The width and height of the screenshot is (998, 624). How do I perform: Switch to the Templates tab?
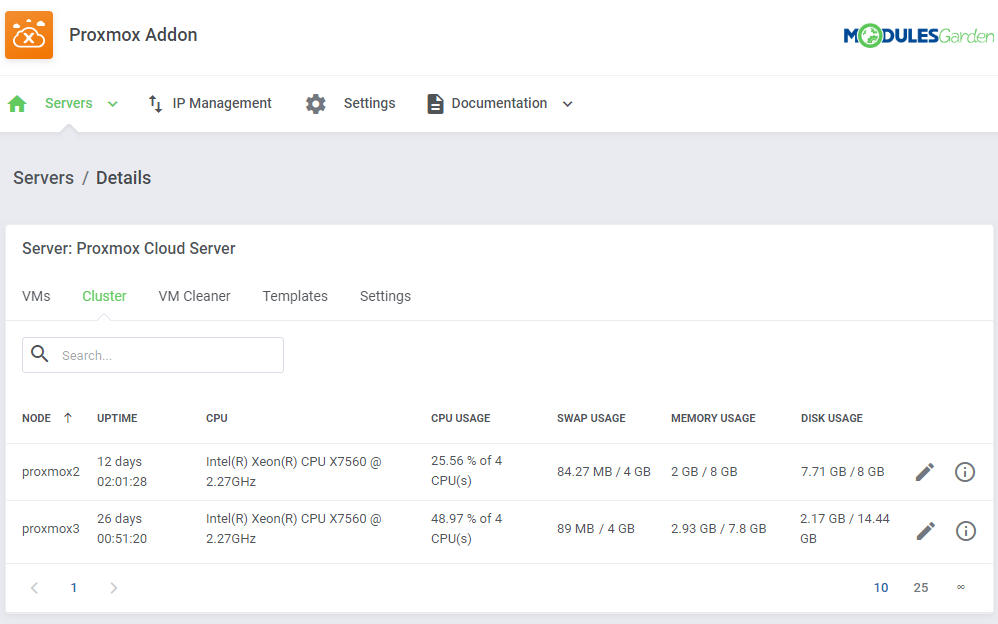click(x=295, y=296)
